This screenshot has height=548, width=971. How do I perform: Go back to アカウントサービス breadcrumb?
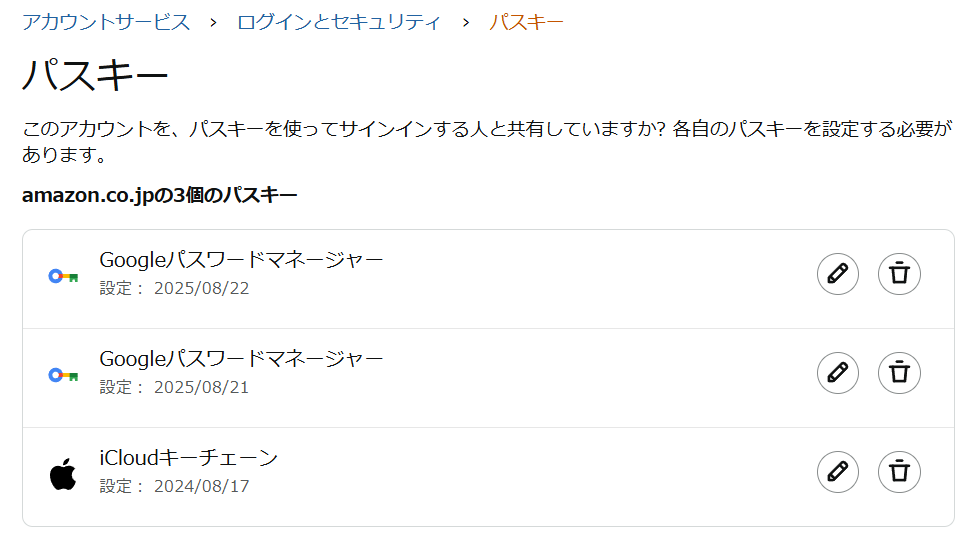point(106,22)
